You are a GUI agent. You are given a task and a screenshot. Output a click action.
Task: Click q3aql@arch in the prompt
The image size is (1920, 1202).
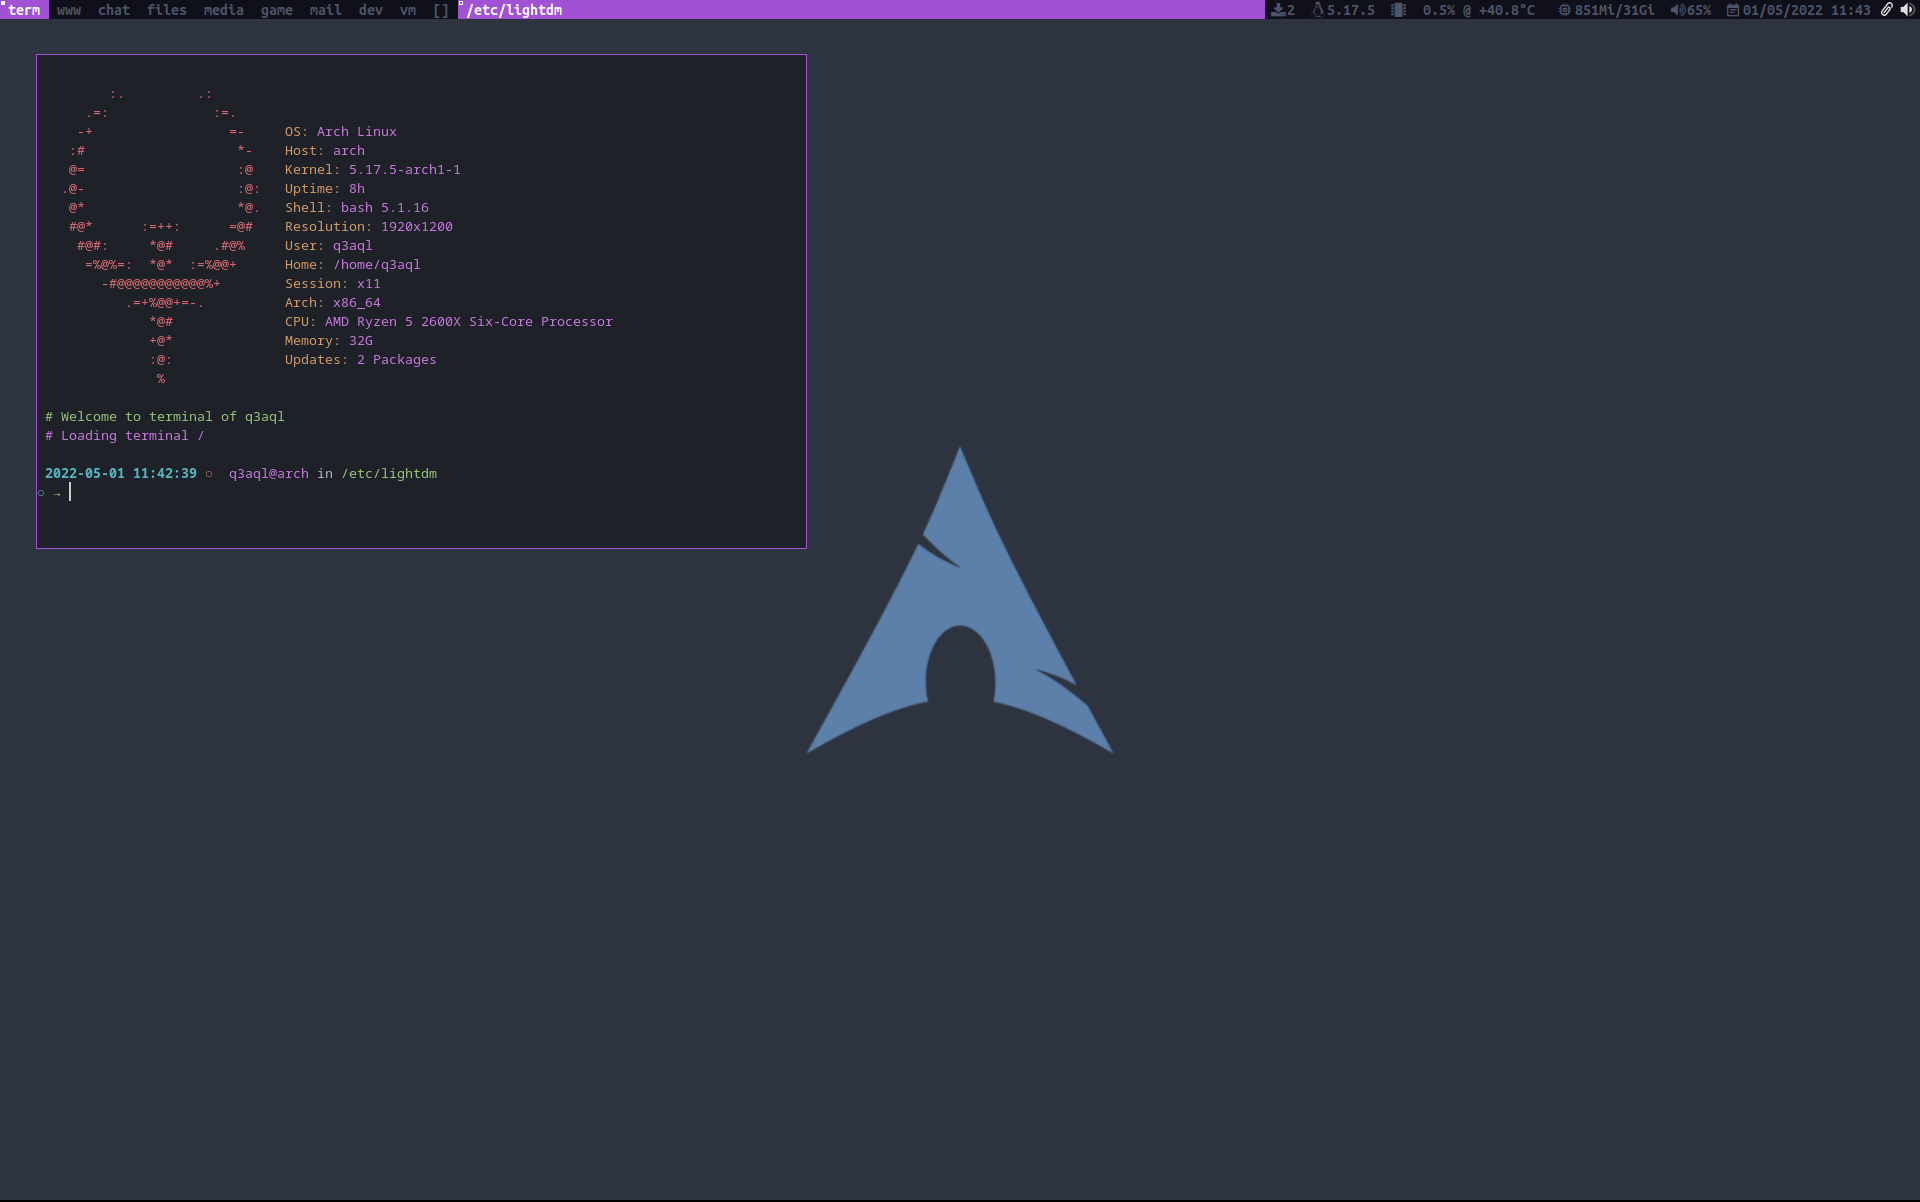pyautogui.click(x=269, y=473)
